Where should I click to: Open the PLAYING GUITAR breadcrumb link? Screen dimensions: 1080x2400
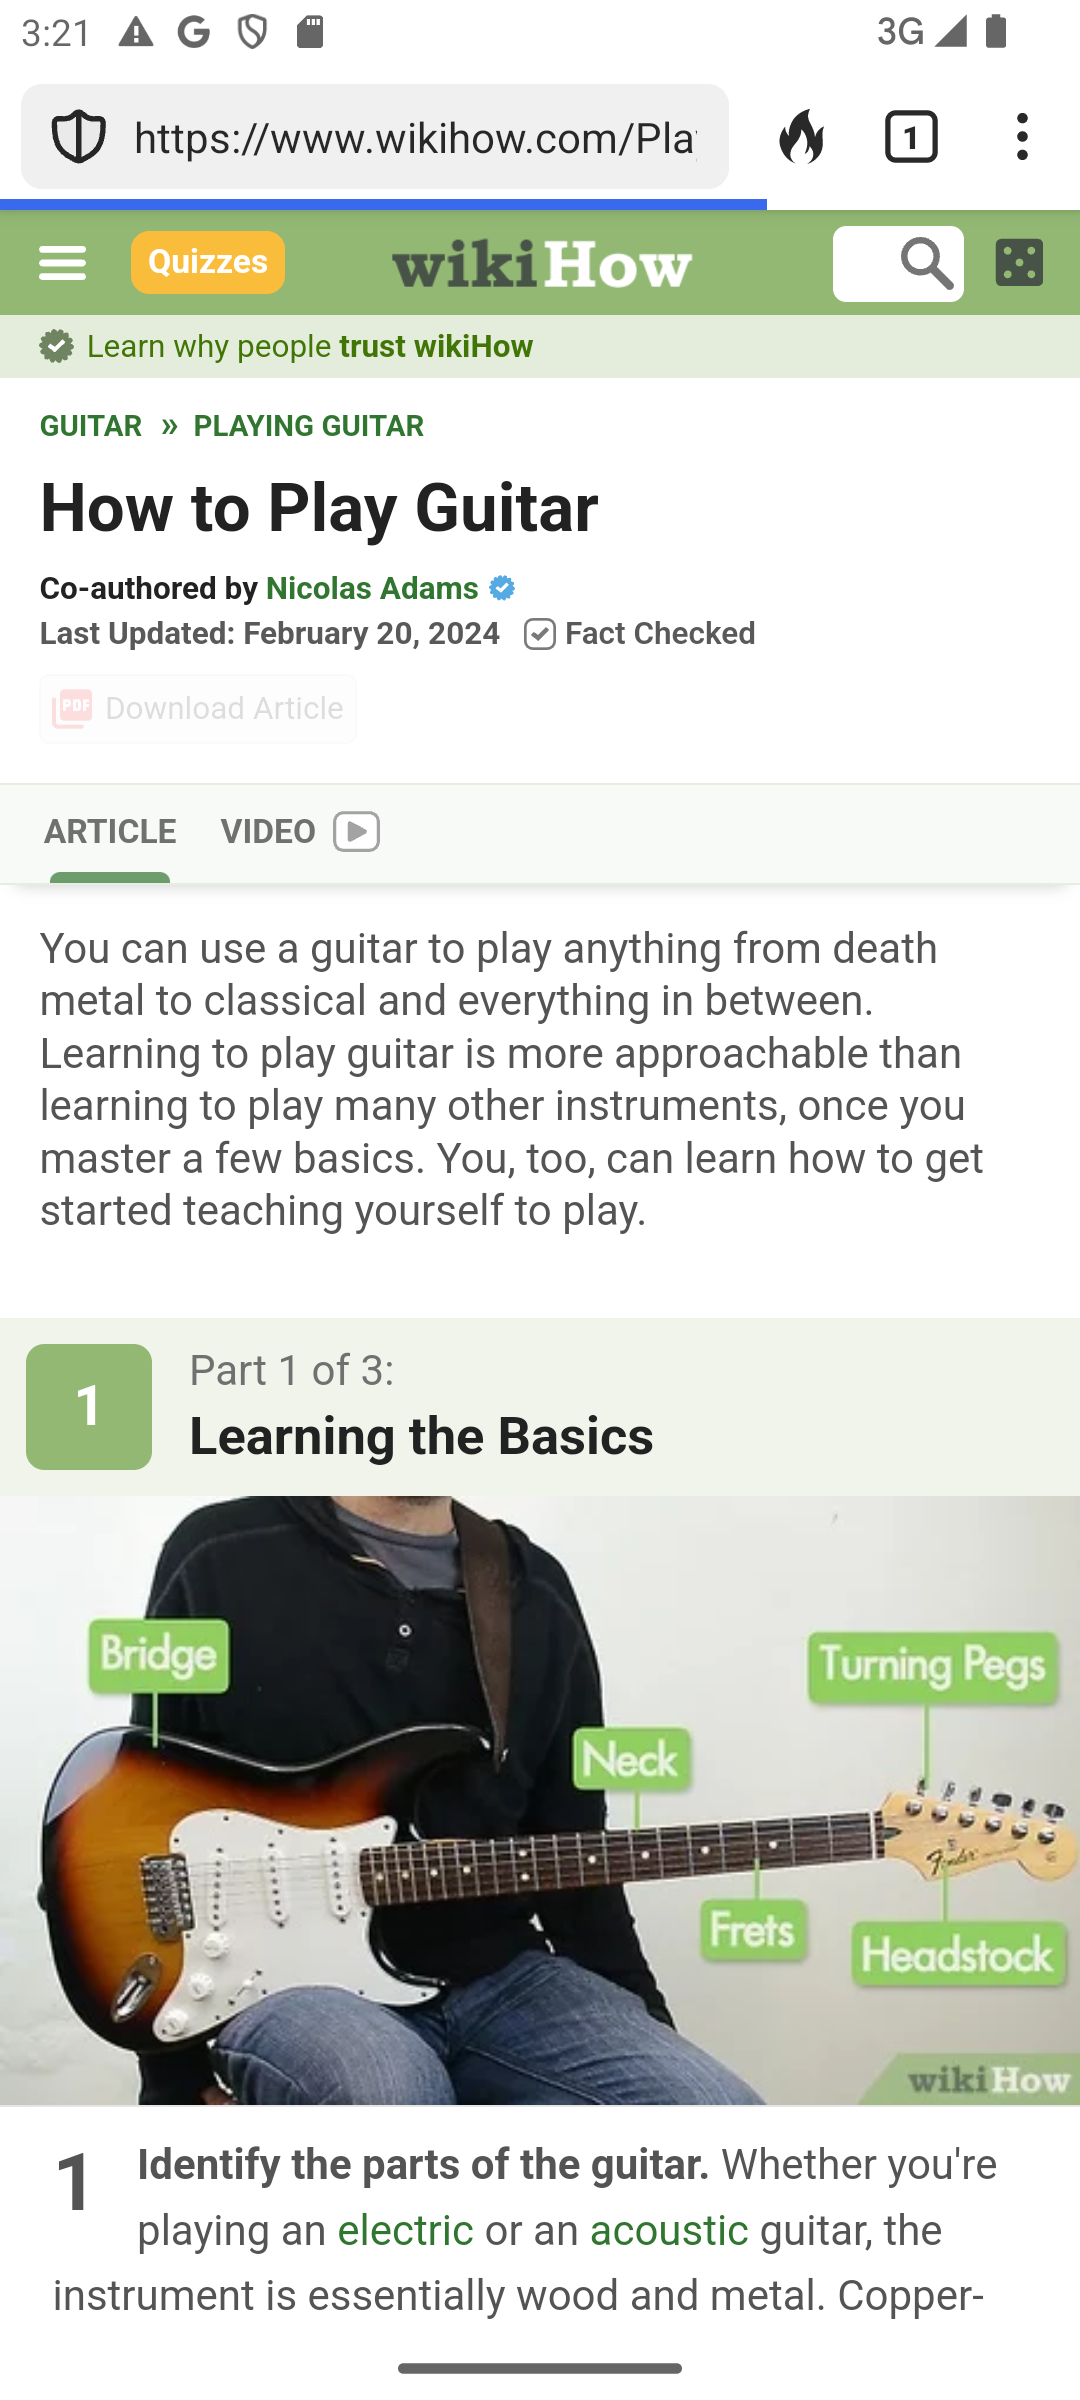[x=309, y=426]
